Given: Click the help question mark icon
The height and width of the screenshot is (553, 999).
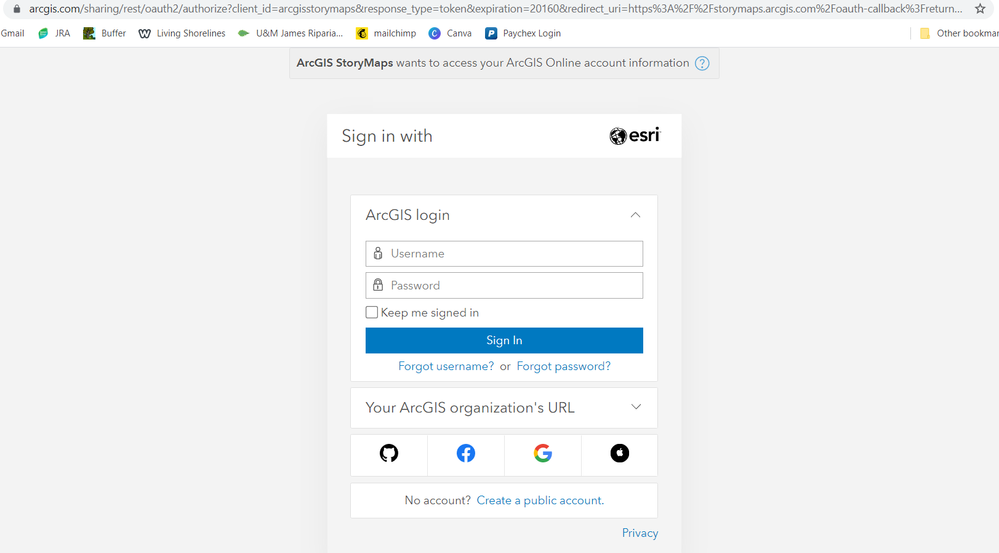Looking at the screenshot, I should click(x=702, y=63).
